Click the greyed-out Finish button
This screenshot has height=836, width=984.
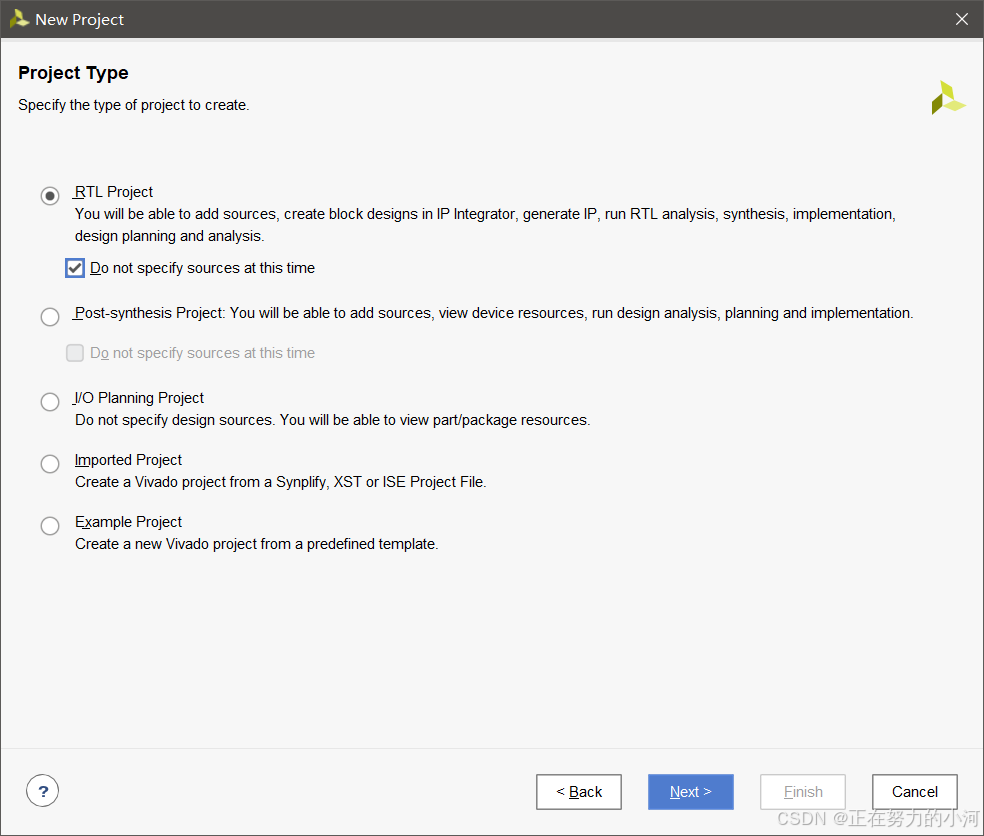[803, 791]
